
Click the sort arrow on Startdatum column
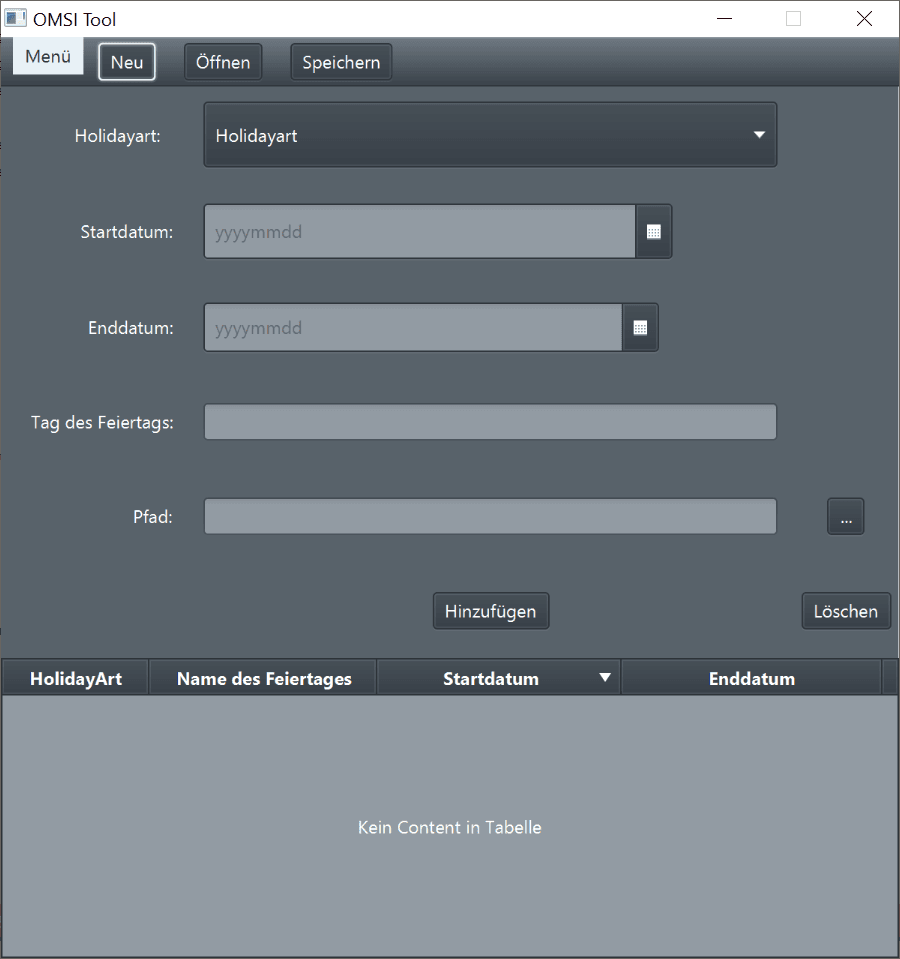coord(604,678)
